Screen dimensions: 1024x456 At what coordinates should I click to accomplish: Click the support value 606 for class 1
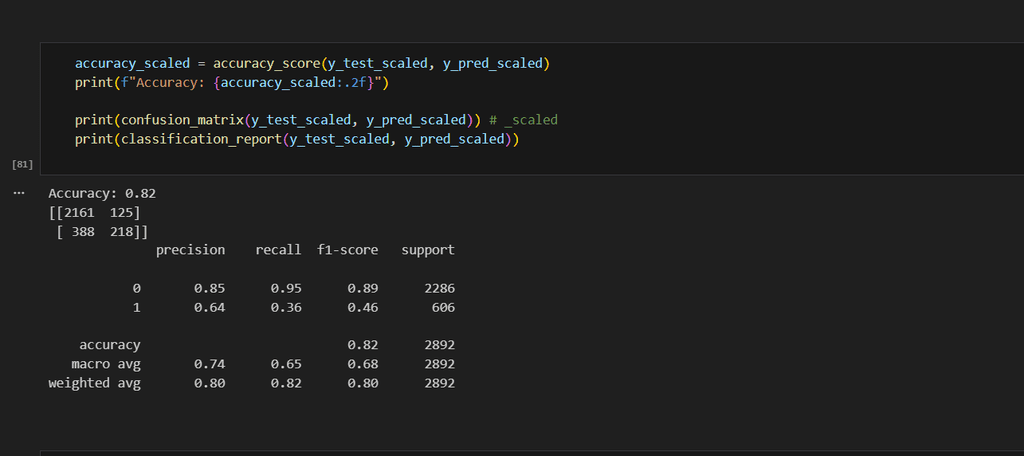[439, 307]
